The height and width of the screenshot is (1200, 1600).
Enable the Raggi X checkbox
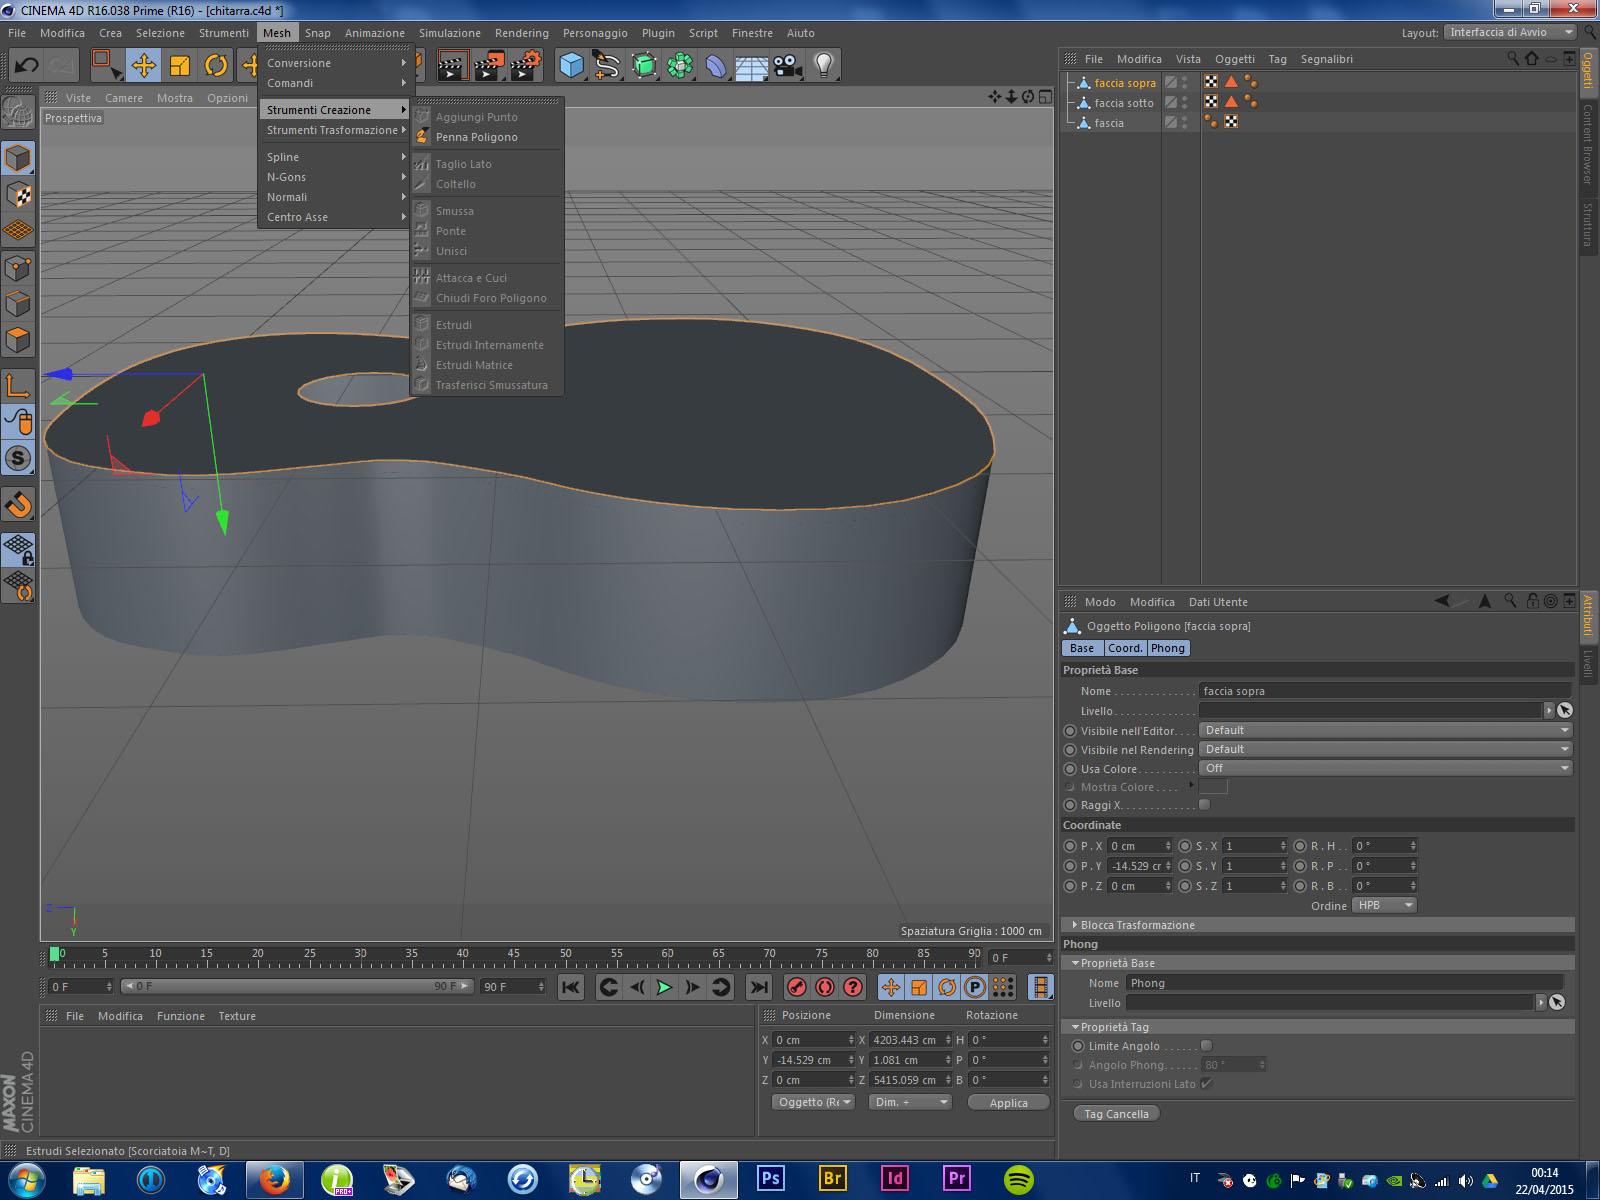[1205, 805]
